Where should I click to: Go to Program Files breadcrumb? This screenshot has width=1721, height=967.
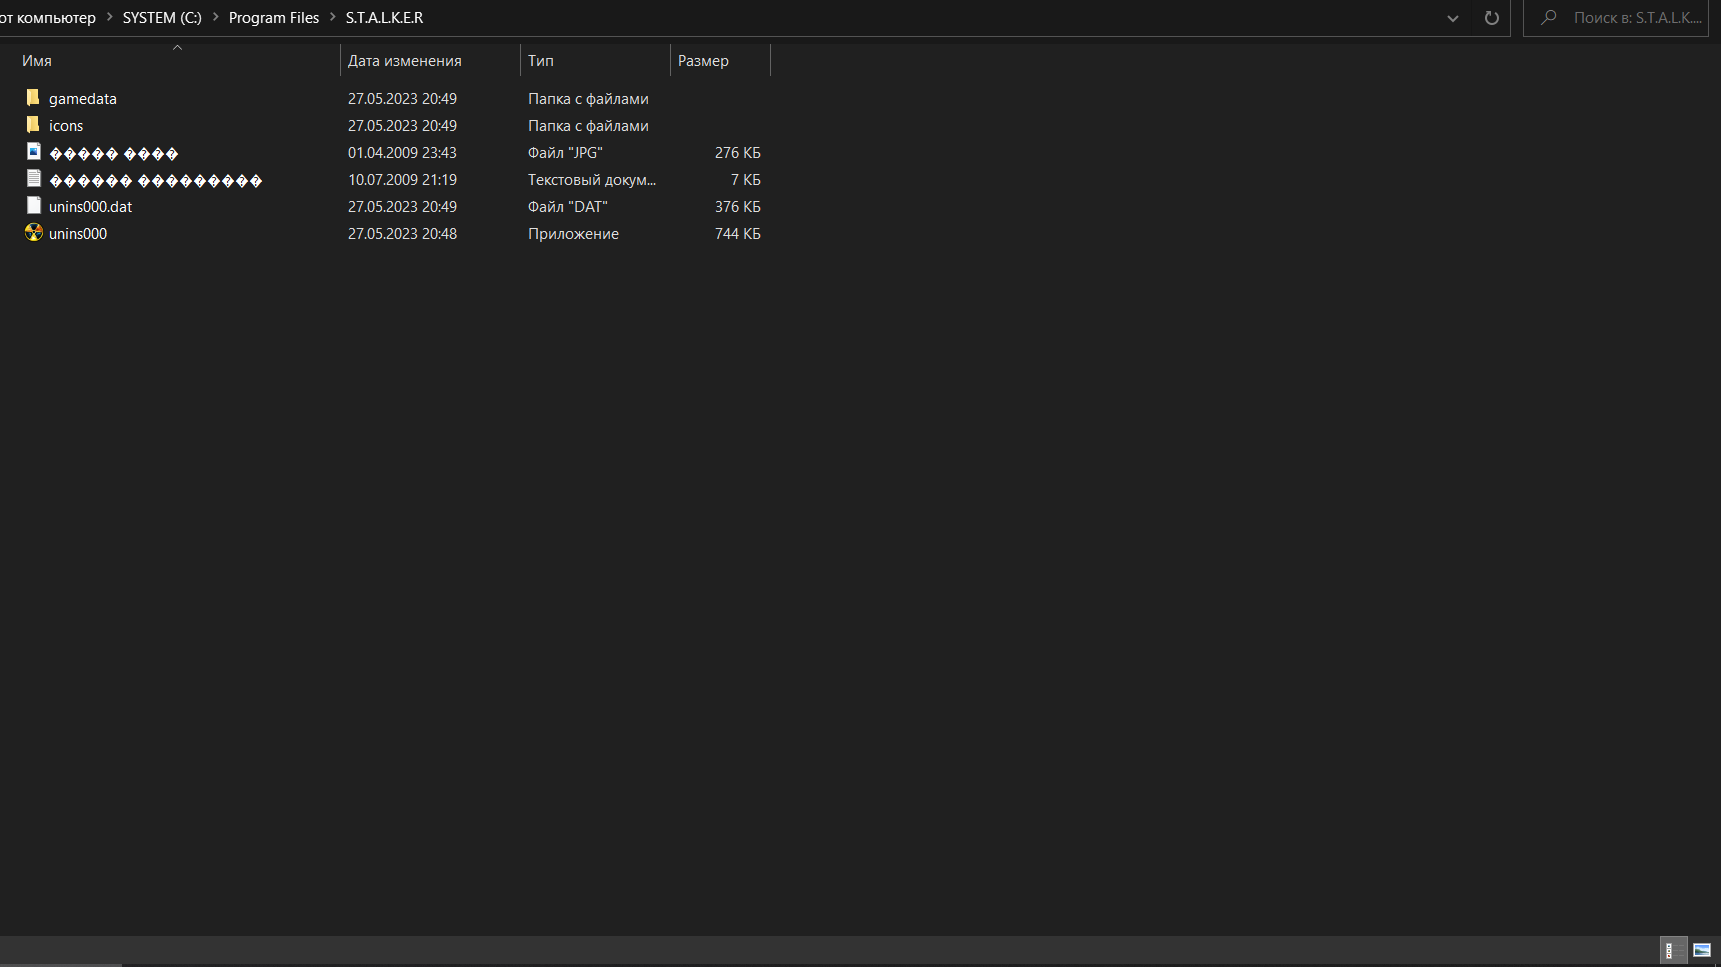tap(274, 18)
